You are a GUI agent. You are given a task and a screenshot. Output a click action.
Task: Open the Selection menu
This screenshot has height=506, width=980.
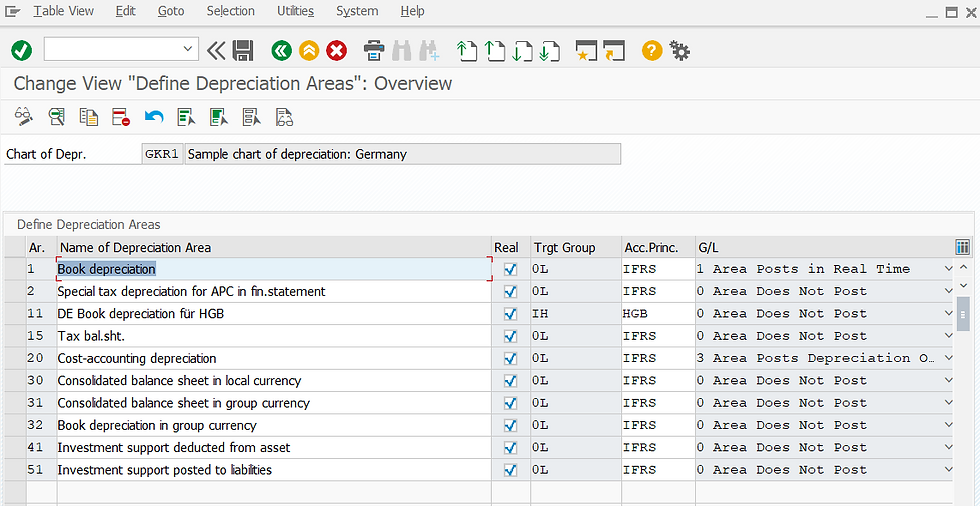231,11
